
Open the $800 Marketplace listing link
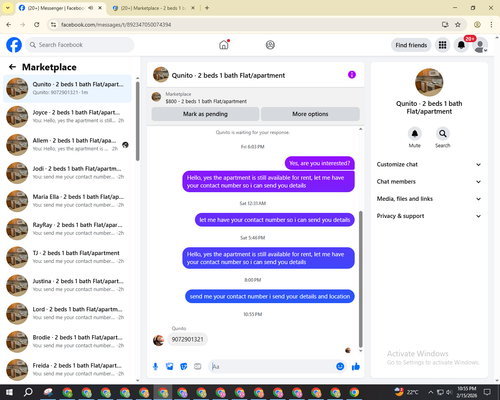(206, 101)
